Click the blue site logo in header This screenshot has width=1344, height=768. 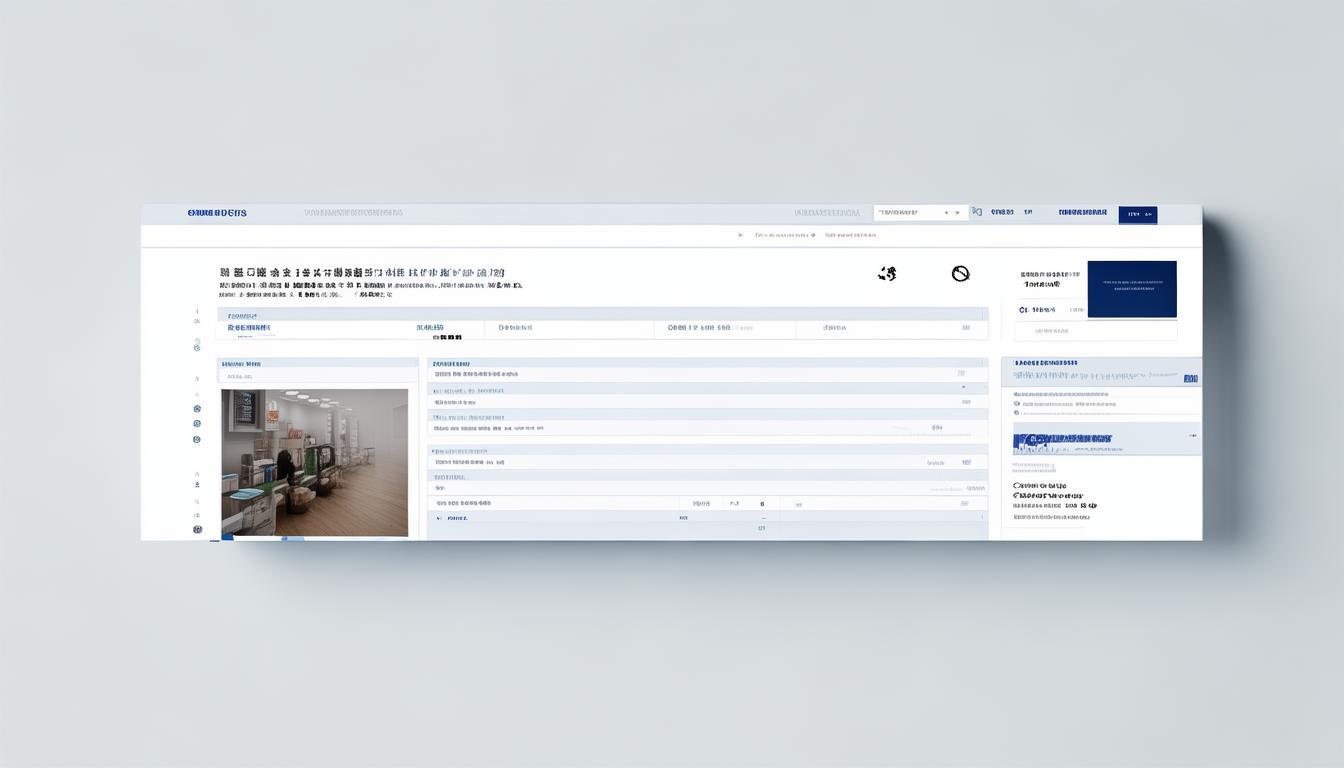point(217,213)
